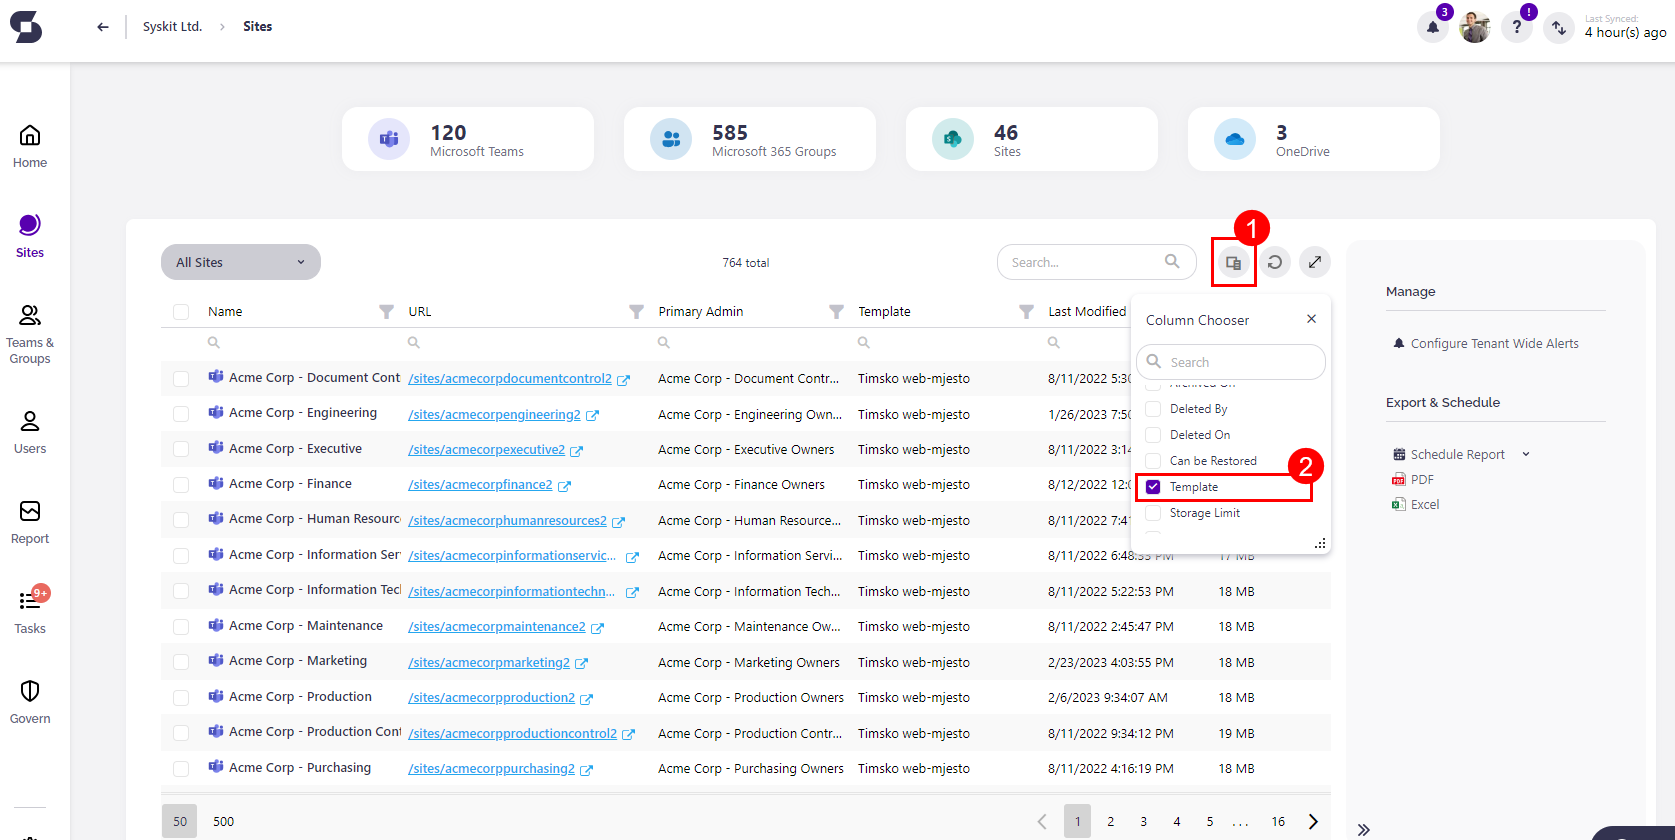Uncheck the Template column option

1153,487
